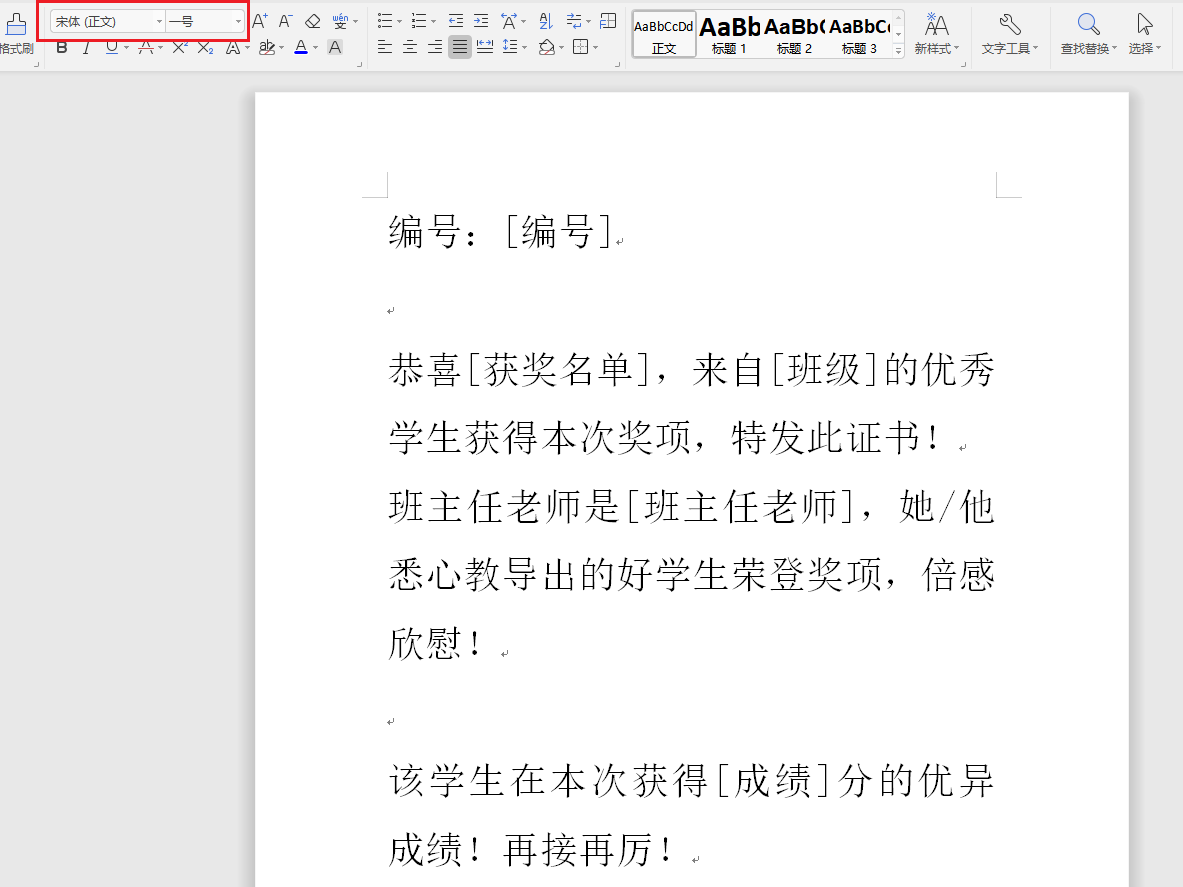Click the font color swatch

pyautogui.click(x=301, y=47)
